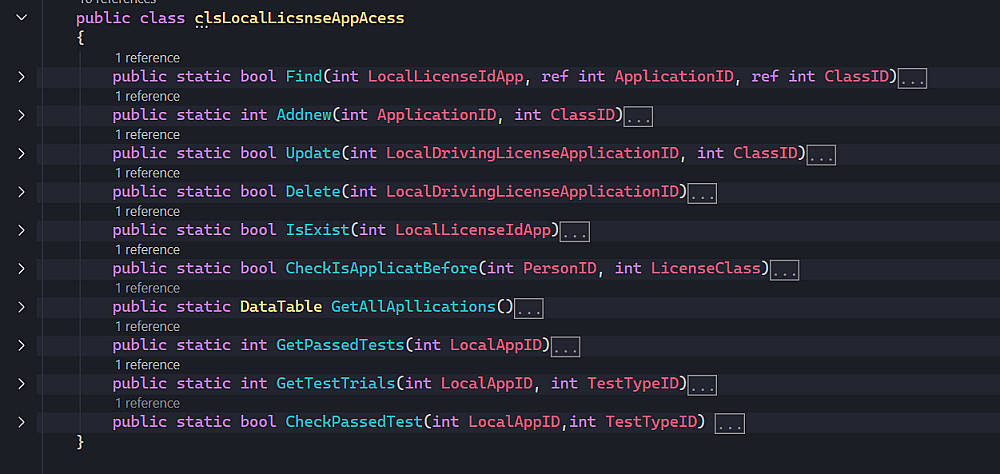Click the ellipsis box after the IsExist signature
Screen dimensions: 1000x474
[574, 232]
